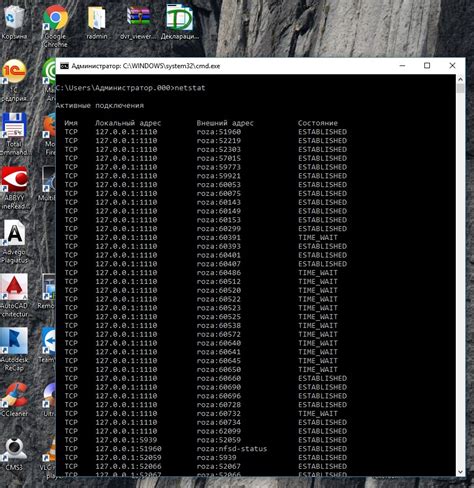Image resolution: width=474 pixels, height=488 pixels.
Task: Click the 'Активные подключения' heading
Action: tap(100, 106)
